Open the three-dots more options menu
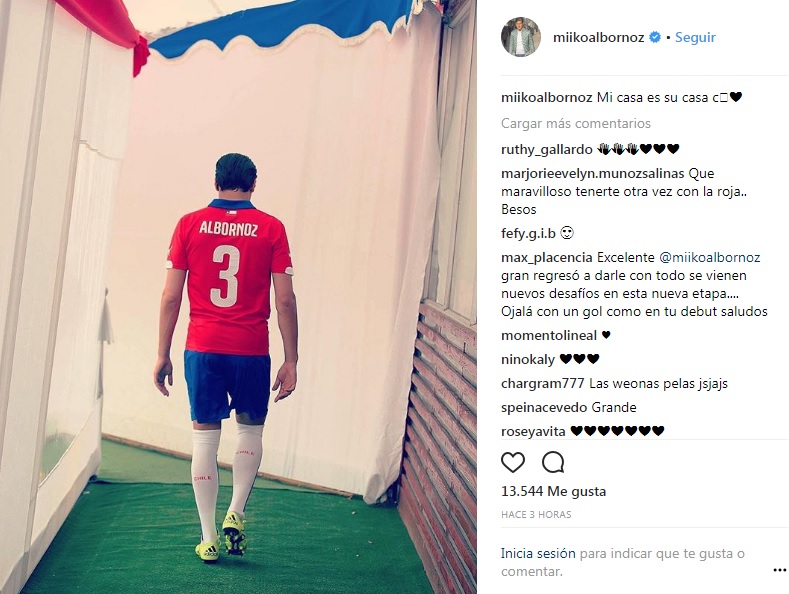Image resolution: width=789 pixels, height=594 pixels. (x=779, y=570)
